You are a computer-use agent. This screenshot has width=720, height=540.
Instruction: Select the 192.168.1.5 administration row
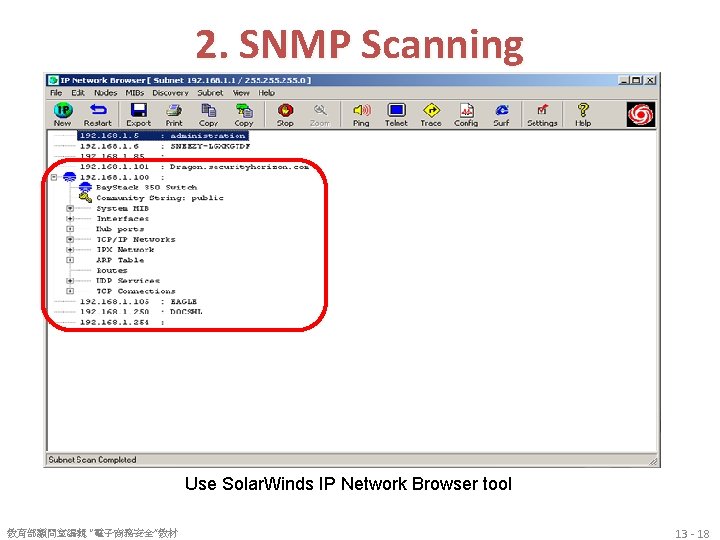click(x=163, y=135)
